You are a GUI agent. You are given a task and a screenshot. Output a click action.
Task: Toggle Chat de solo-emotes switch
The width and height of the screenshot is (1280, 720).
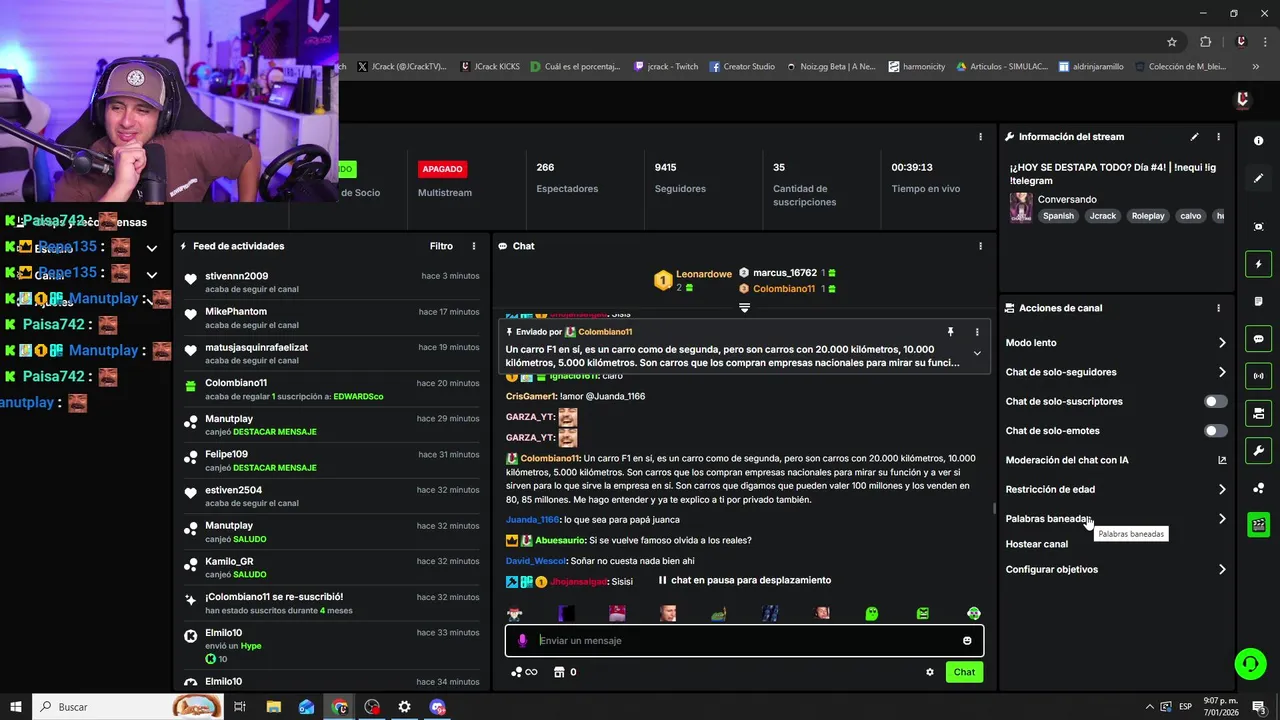pos(1215,431)
